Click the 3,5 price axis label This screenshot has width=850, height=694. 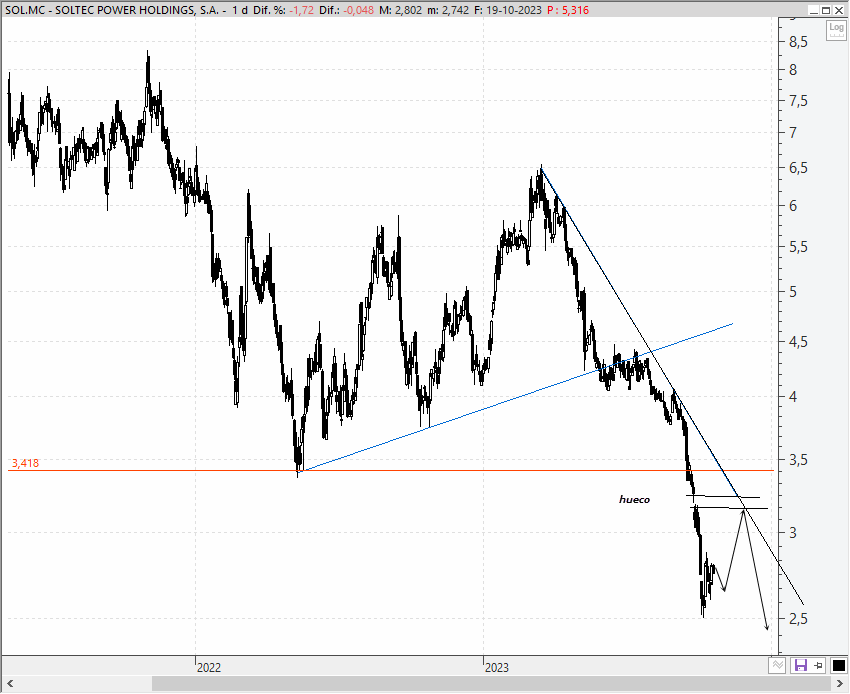point(798,460)
